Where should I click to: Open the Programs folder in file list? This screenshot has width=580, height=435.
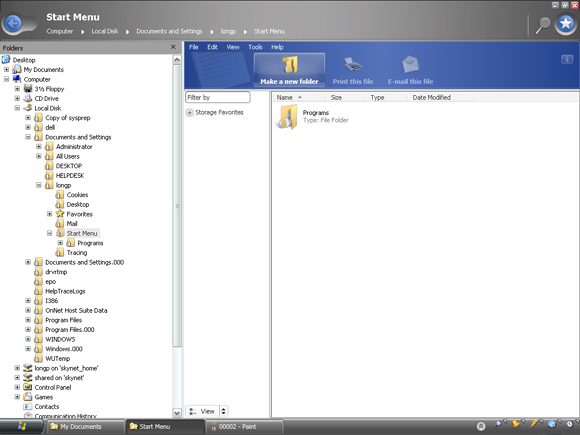point(287,117)
